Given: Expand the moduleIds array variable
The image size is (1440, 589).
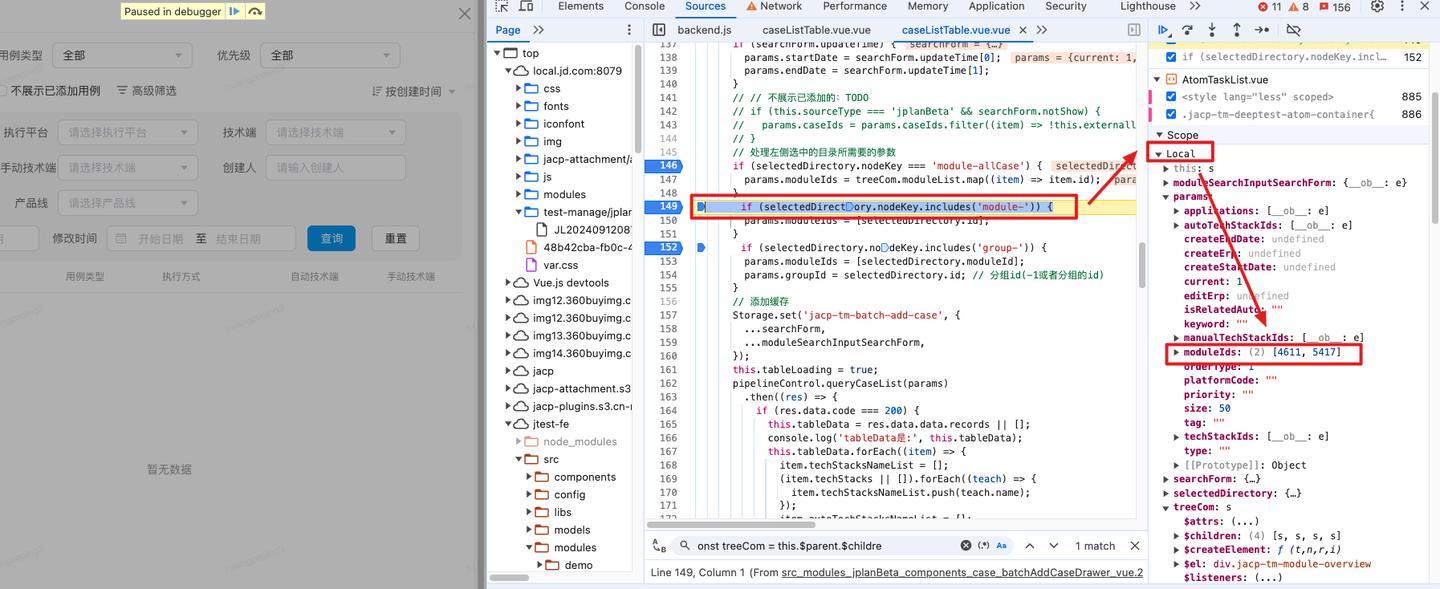Looking at the screenshot, I should click(x=1177, y=353).
